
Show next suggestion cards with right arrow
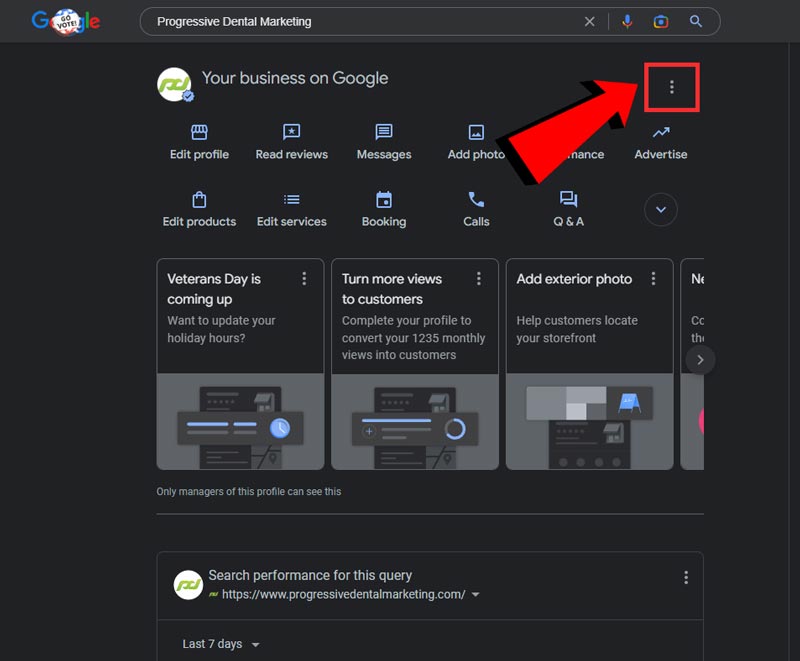700,360
